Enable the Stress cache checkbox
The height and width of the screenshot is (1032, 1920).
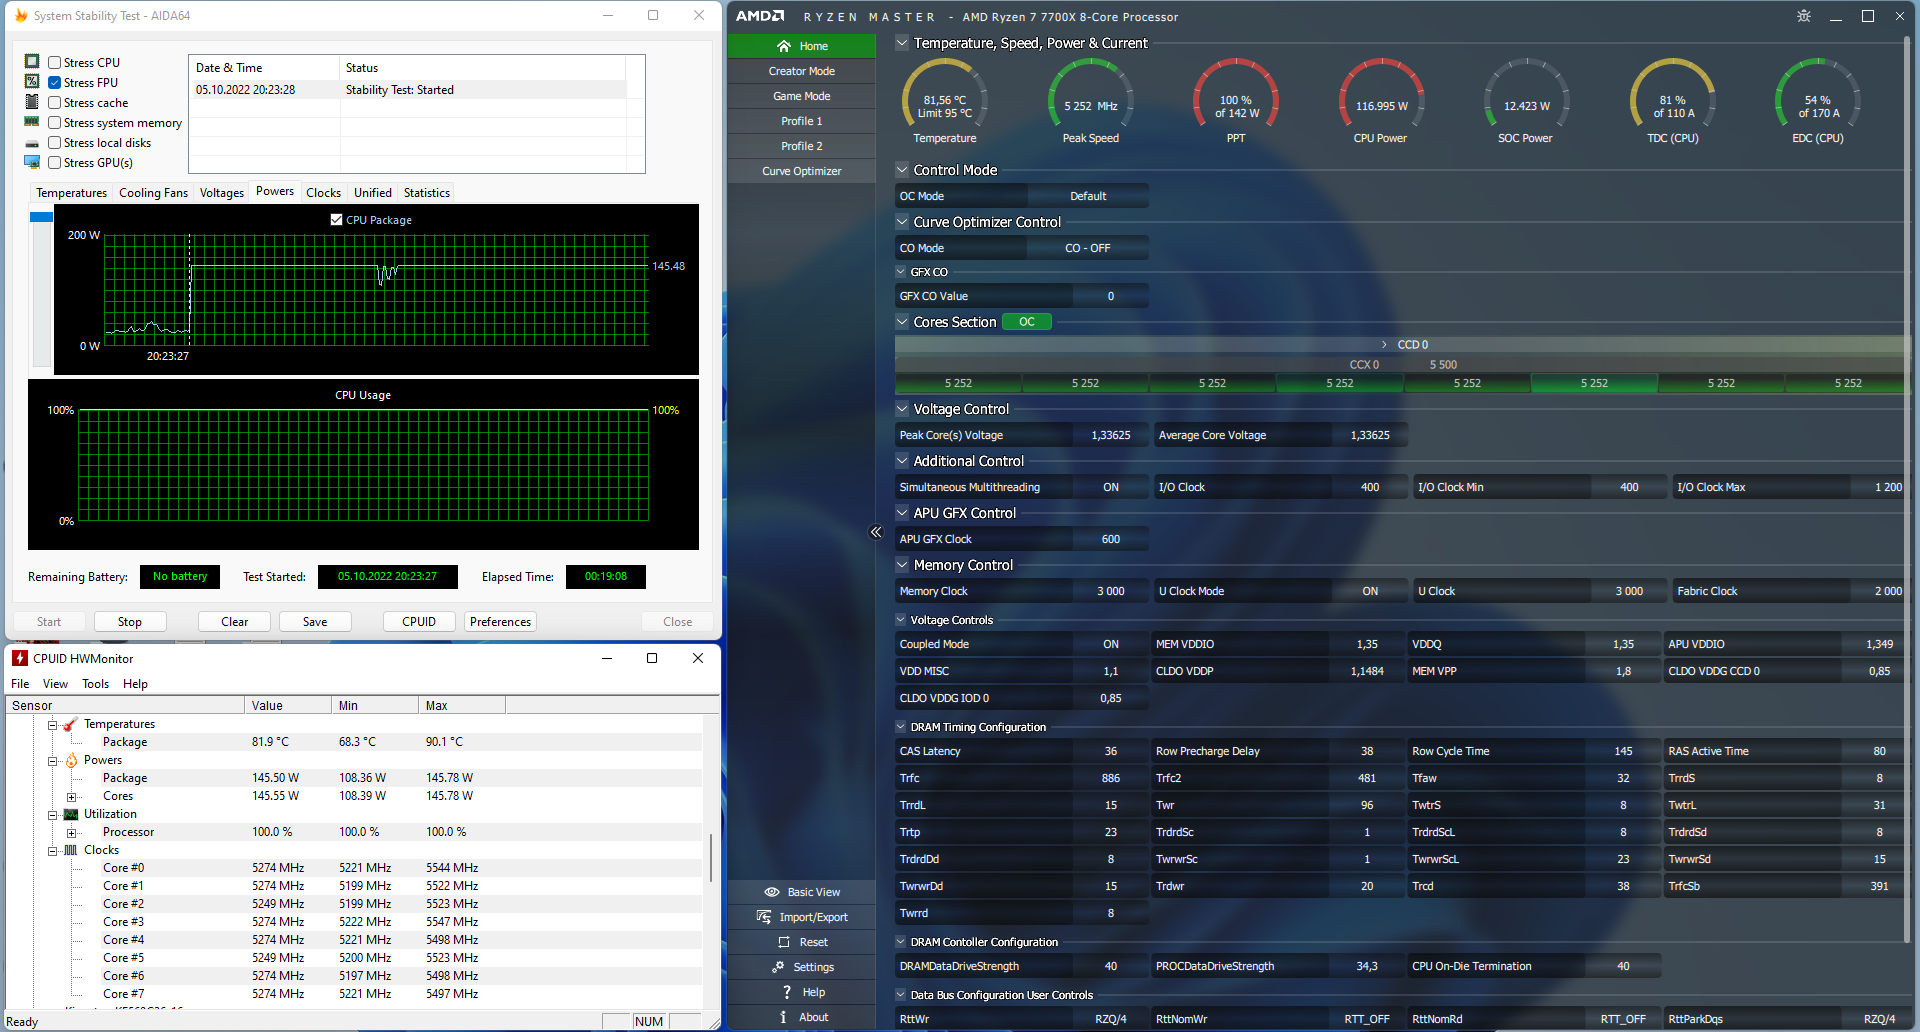(55, 102)
